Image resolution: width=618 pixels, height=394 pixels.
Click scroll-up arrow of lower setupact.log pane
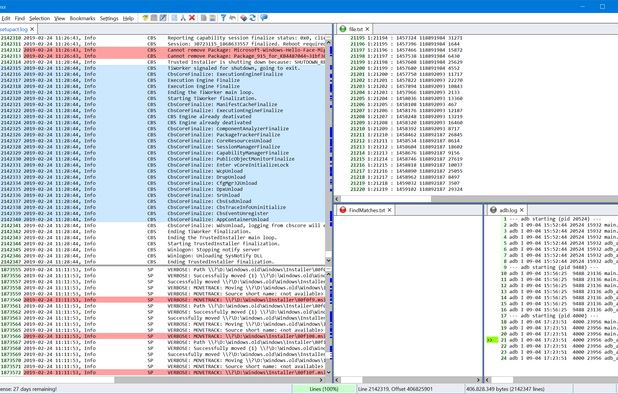328,274
